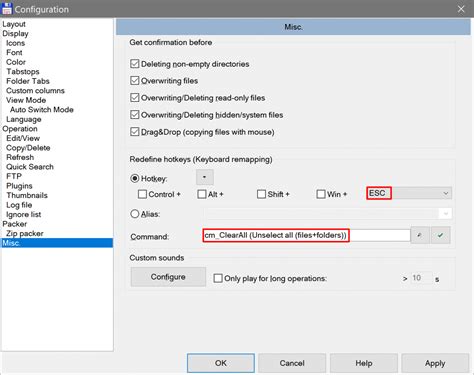Open the Alias dropdown list

click(446, 214)
